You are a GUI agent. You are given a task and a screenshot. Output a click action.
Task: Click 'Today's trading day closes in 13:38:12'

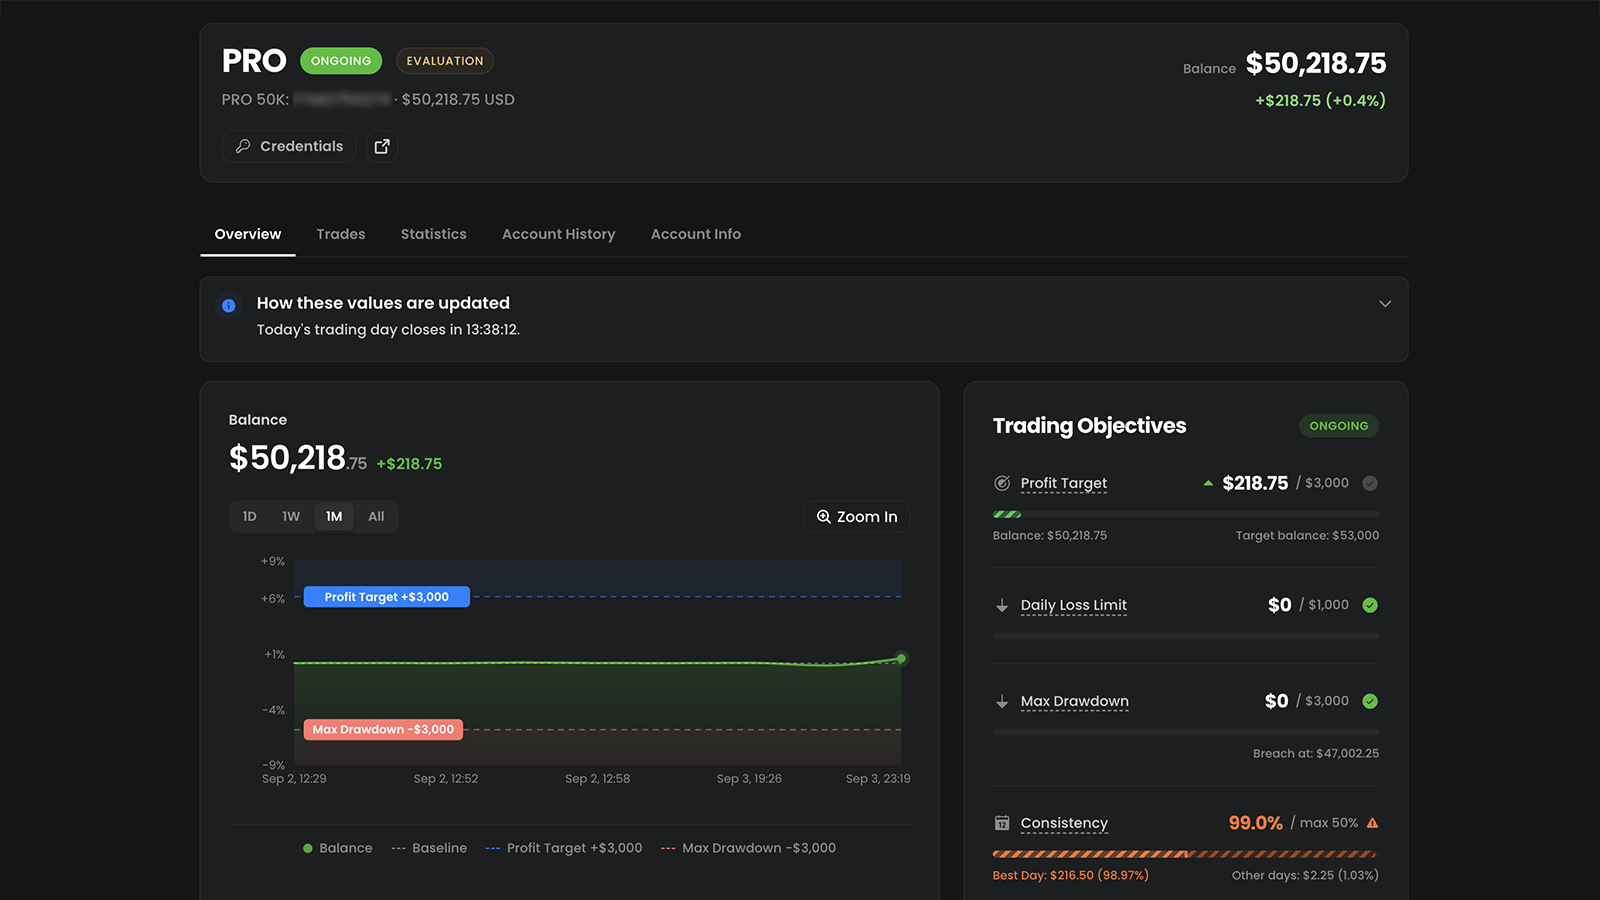click(x=388, y=330)
